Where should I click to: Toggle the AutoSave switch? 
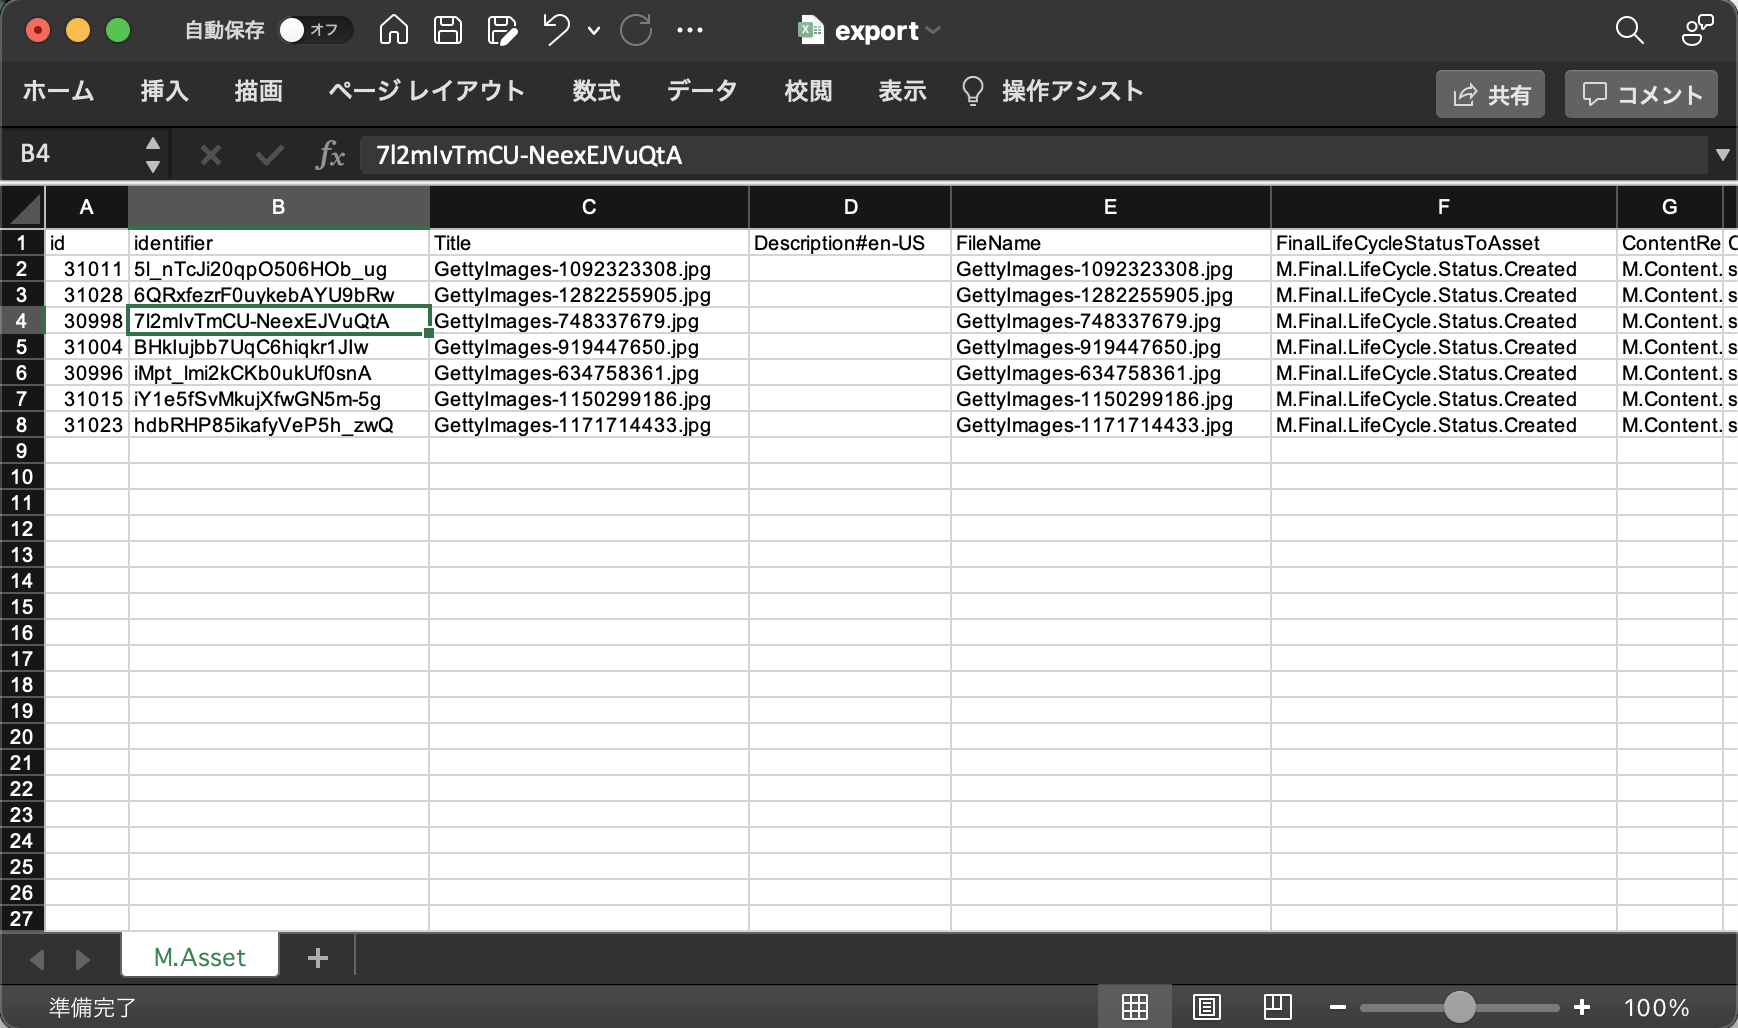coord(315,30)
